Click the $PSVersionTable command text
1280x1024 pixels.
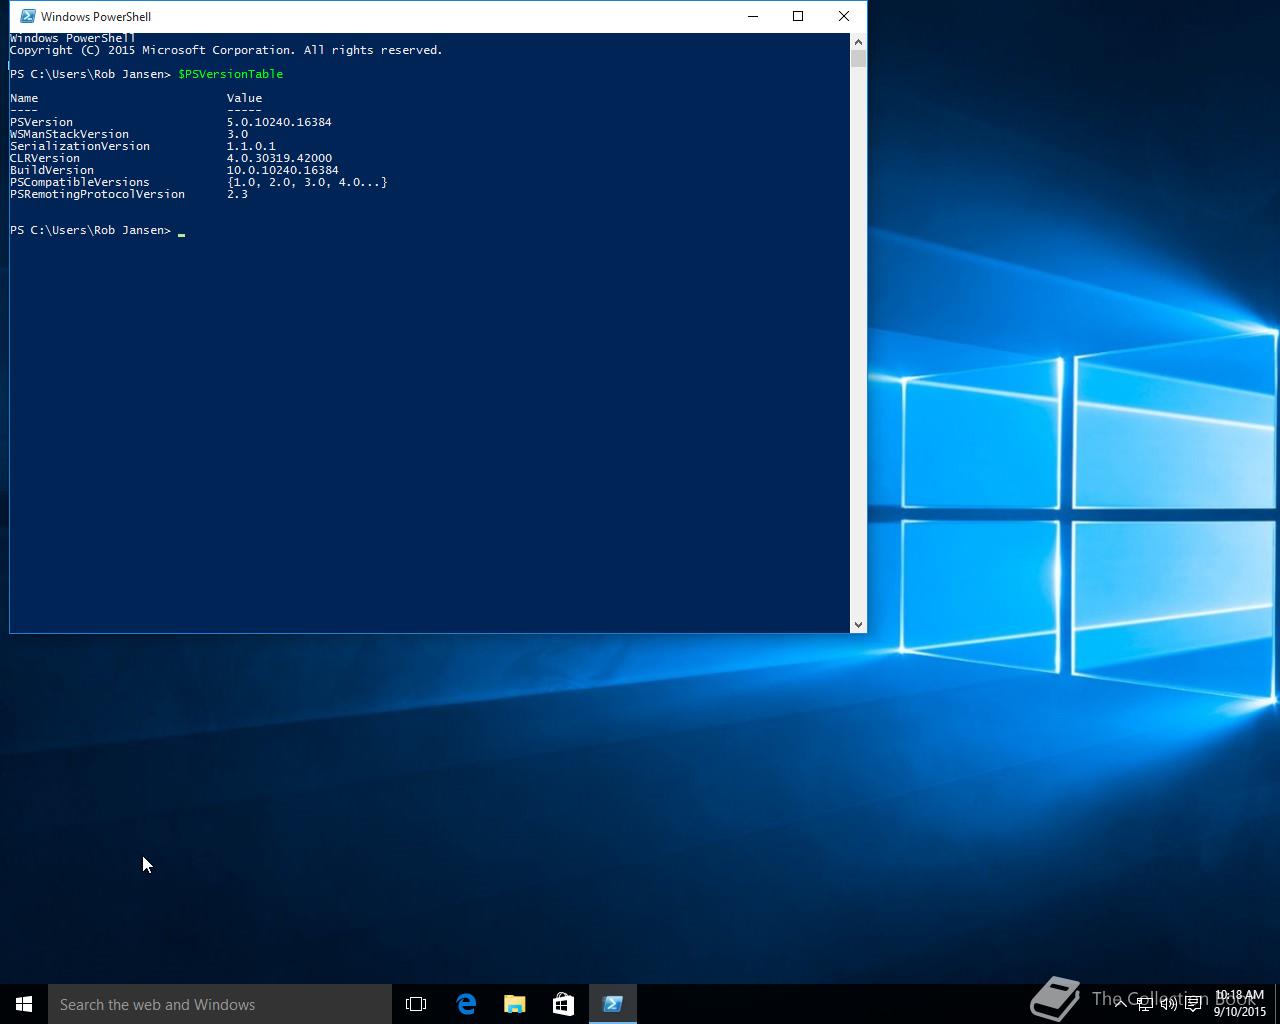click(230, 74)
